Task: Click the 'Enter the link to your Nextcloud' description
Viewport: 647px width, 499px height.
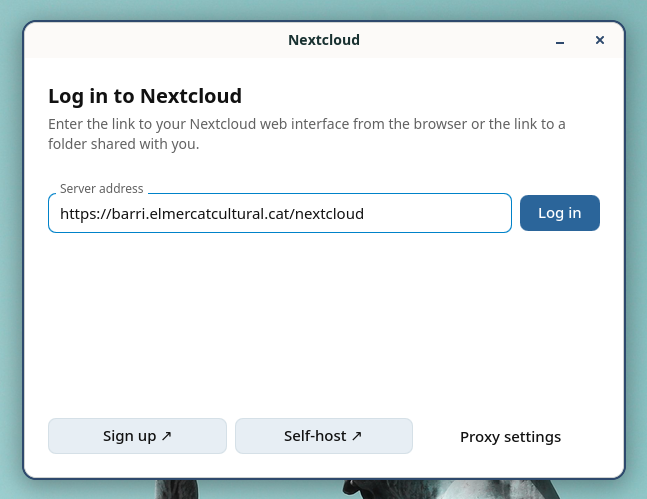Action: (307, 134)
